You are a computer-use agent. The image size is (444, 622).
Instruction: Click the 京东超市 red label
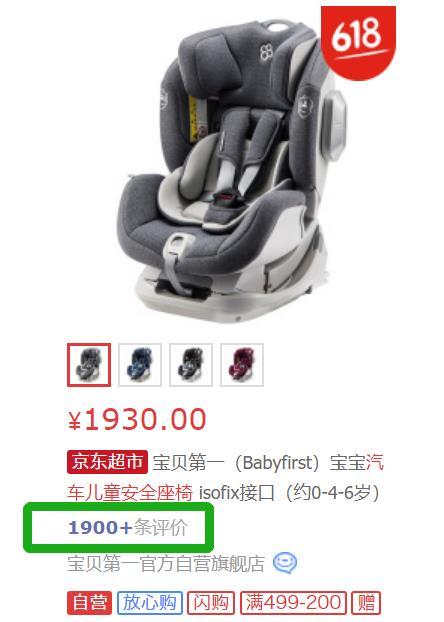(107, 462)
